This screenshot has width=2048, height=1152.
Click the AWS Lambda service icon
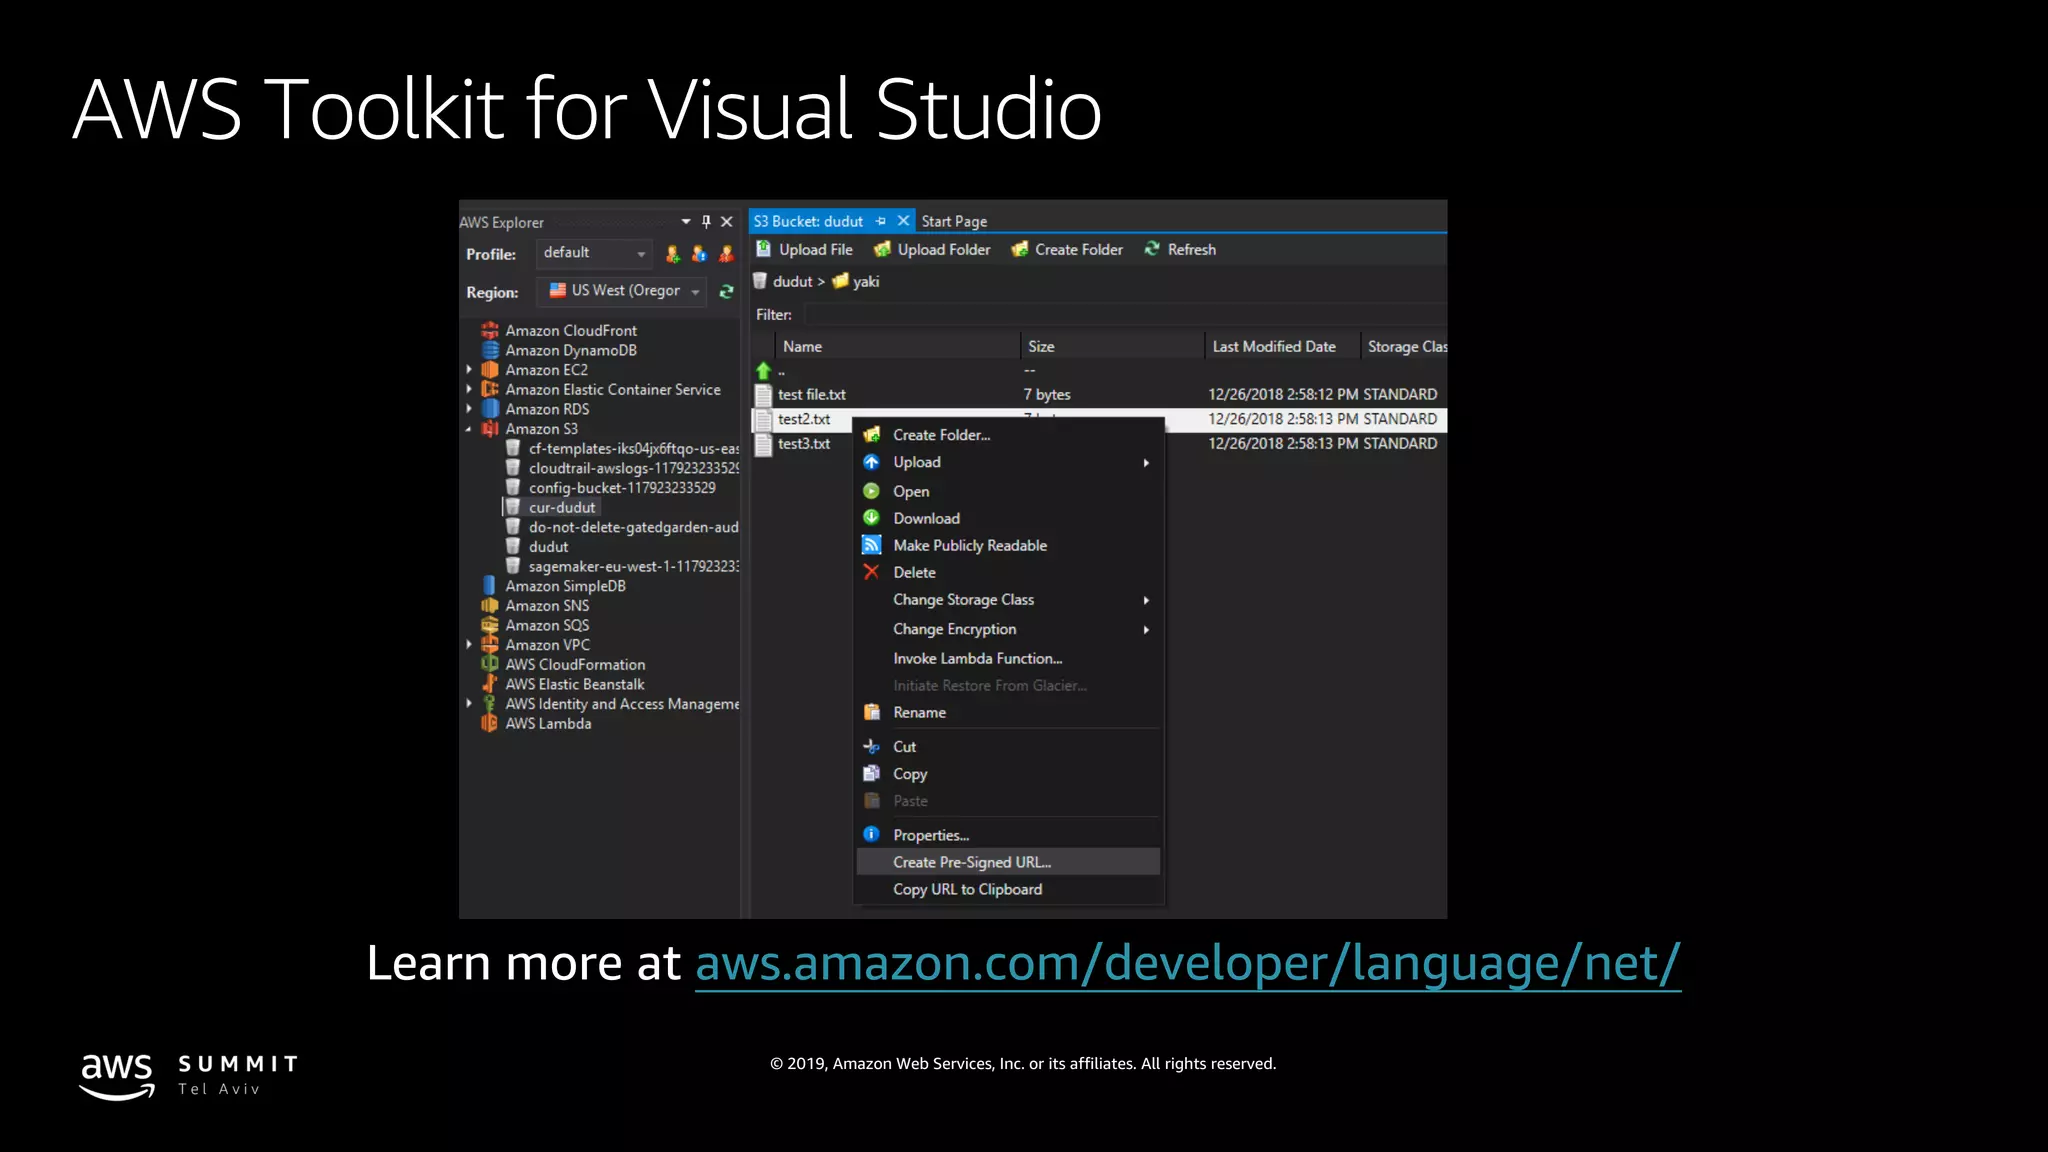click(x=490, y=723)
